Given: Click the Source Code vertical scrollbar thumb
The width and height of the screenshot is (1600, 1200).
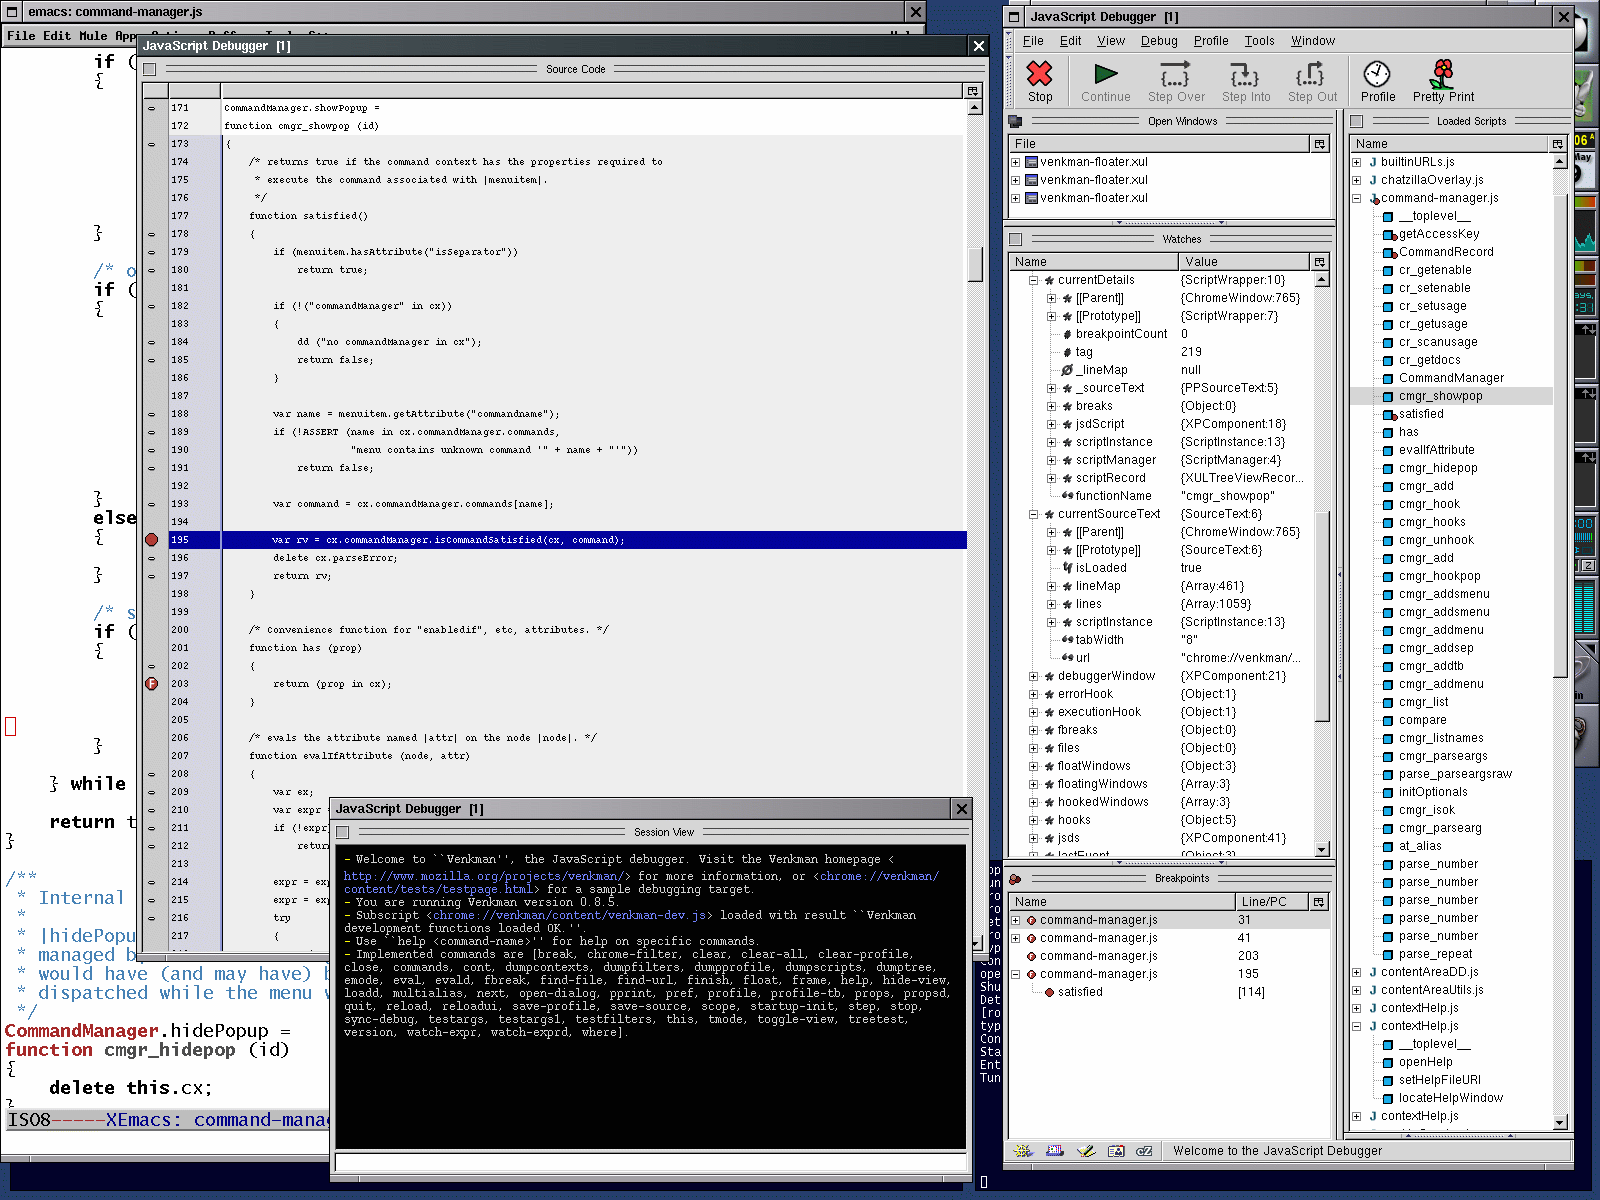Looking at the screenshot, I should [x=976, y=265].
